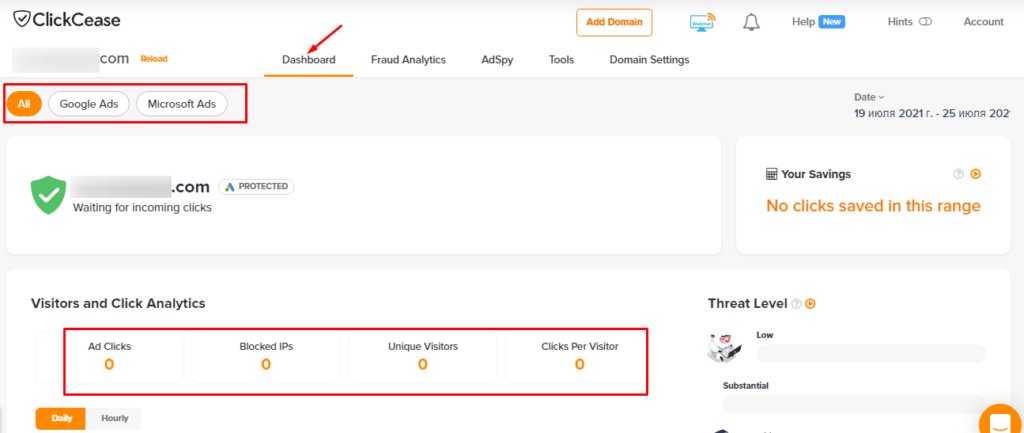The image size is (1024, 433).
Task: Filter by Microsoft Ads
Action: [x=182, y=104]
